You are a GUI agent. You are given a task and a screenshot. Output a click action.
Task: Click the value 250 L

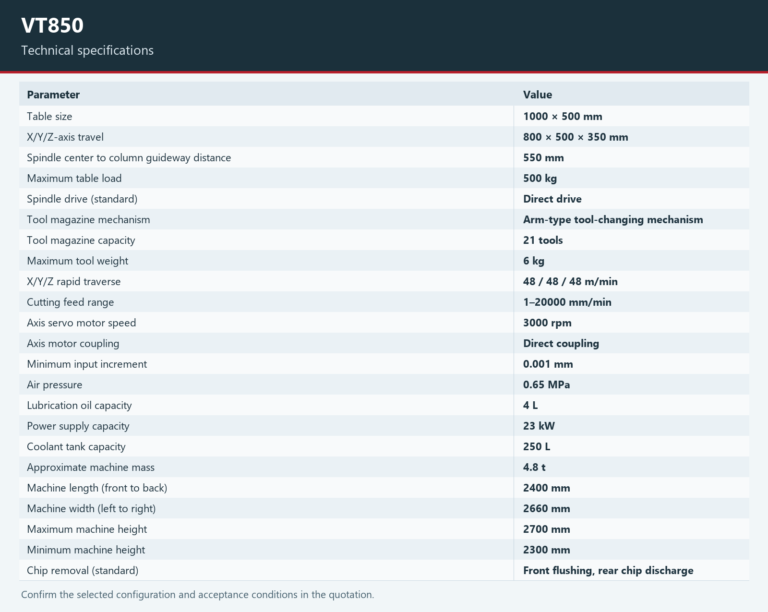tap(536, 447)
